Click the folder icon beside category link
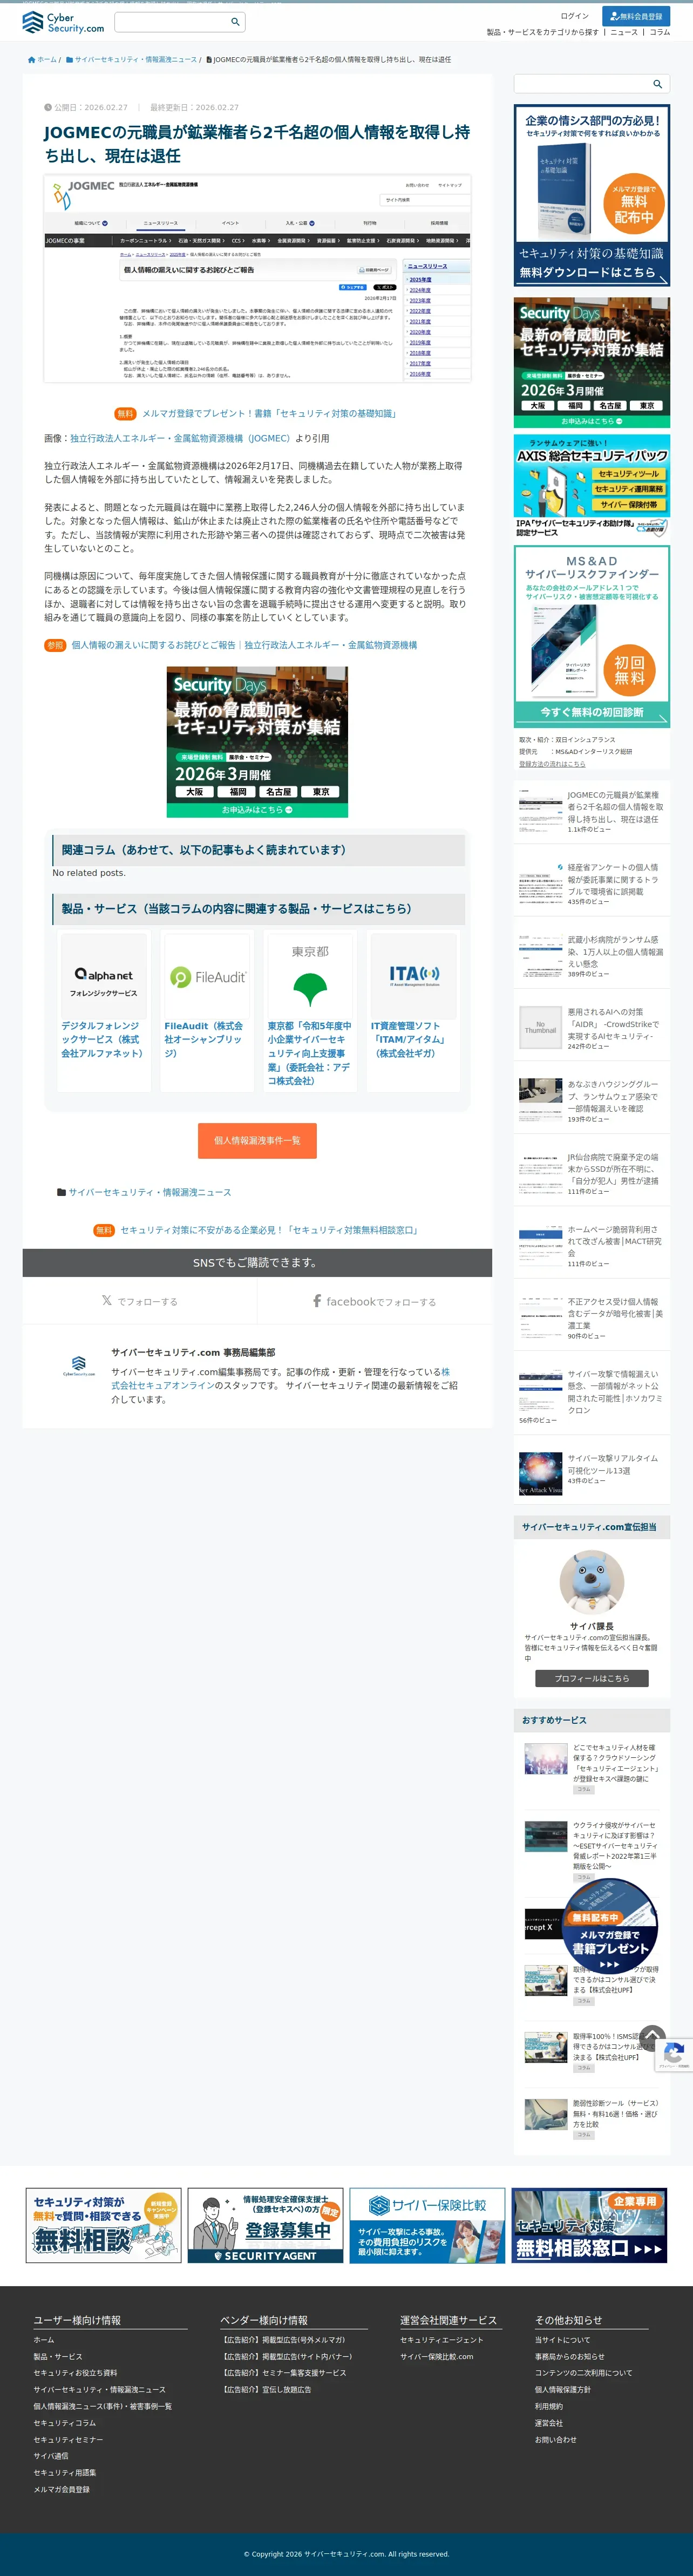 click(x=61, y=1192)
